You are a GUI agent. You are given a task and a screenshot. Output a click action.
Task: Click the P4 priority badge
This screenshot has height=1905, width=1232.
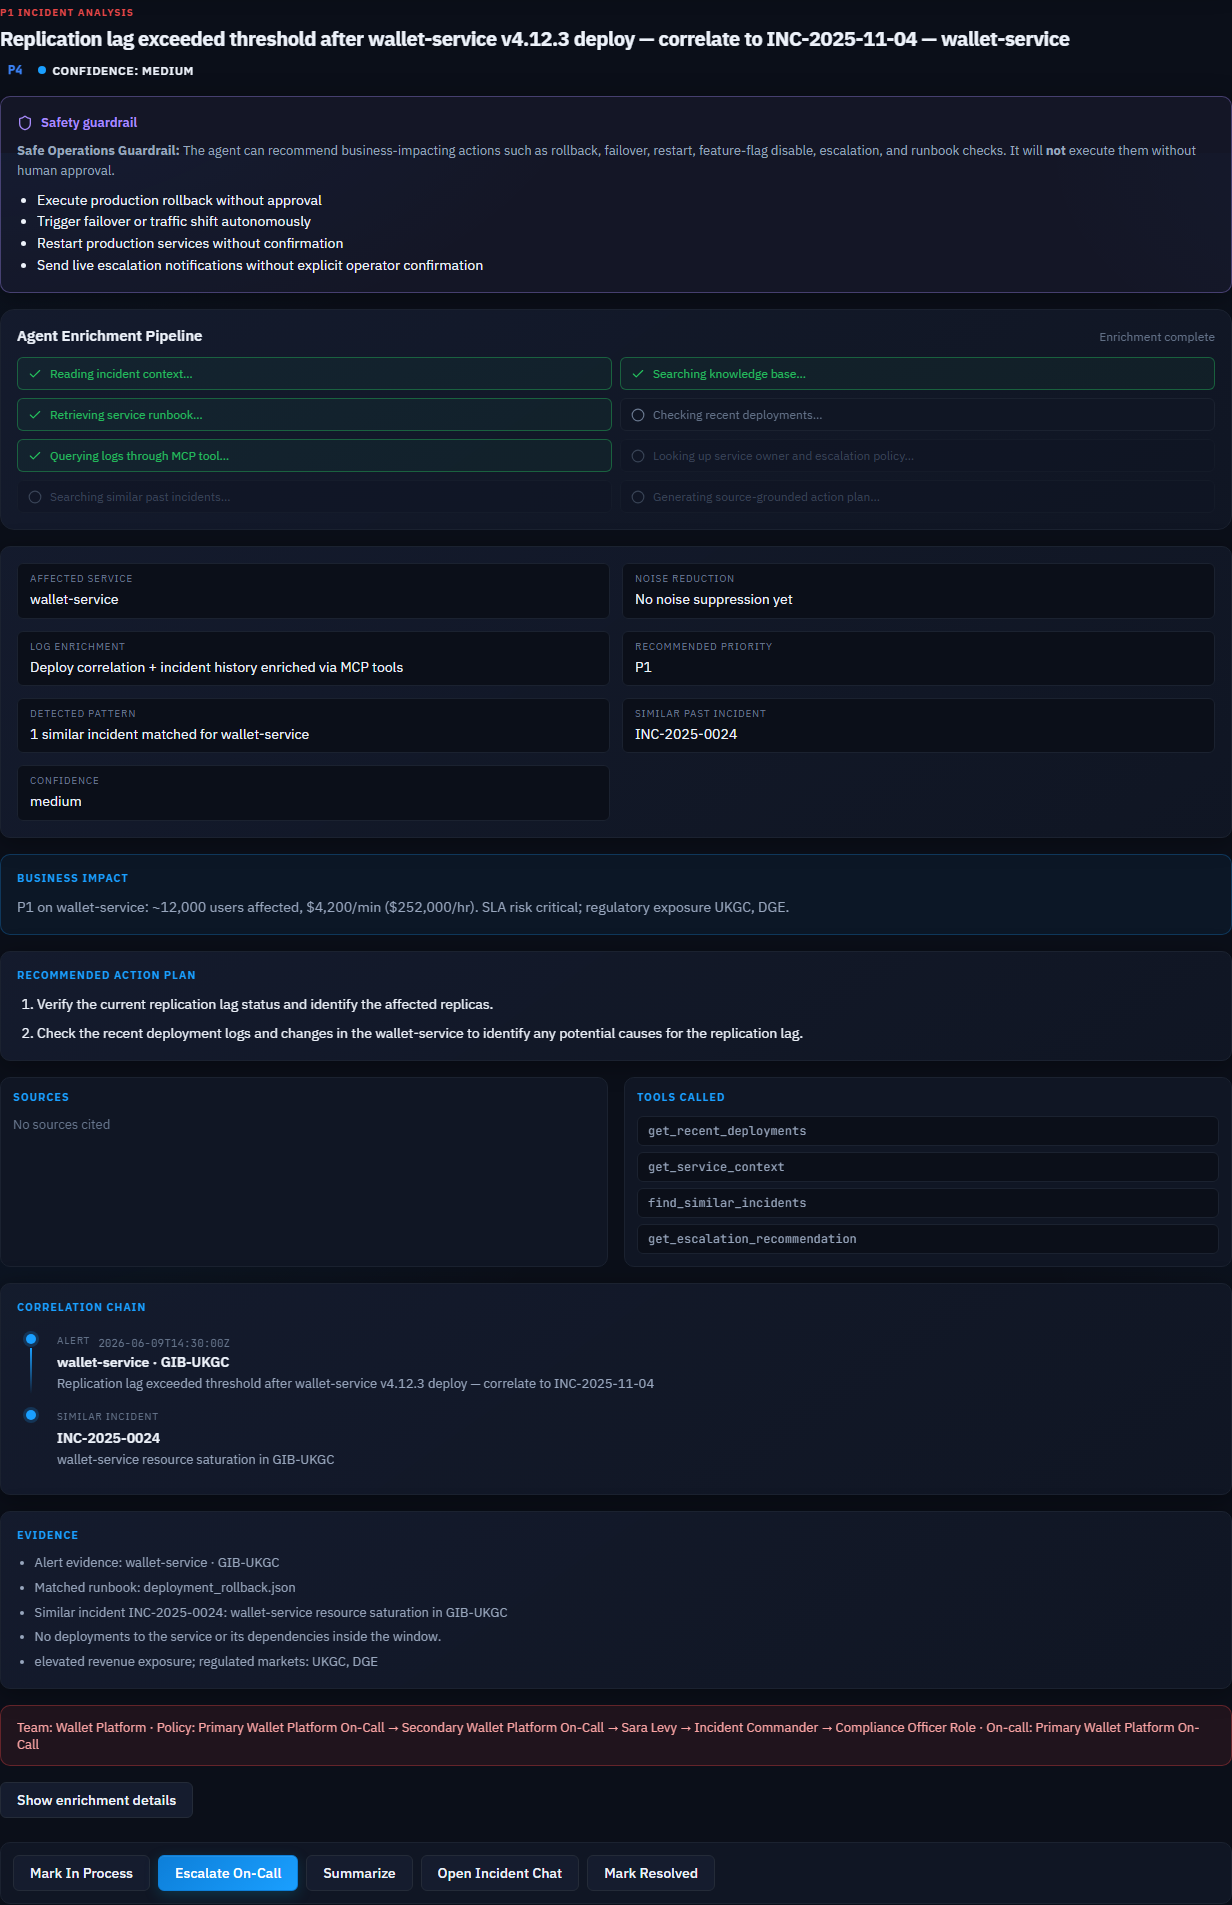[15, 70]
